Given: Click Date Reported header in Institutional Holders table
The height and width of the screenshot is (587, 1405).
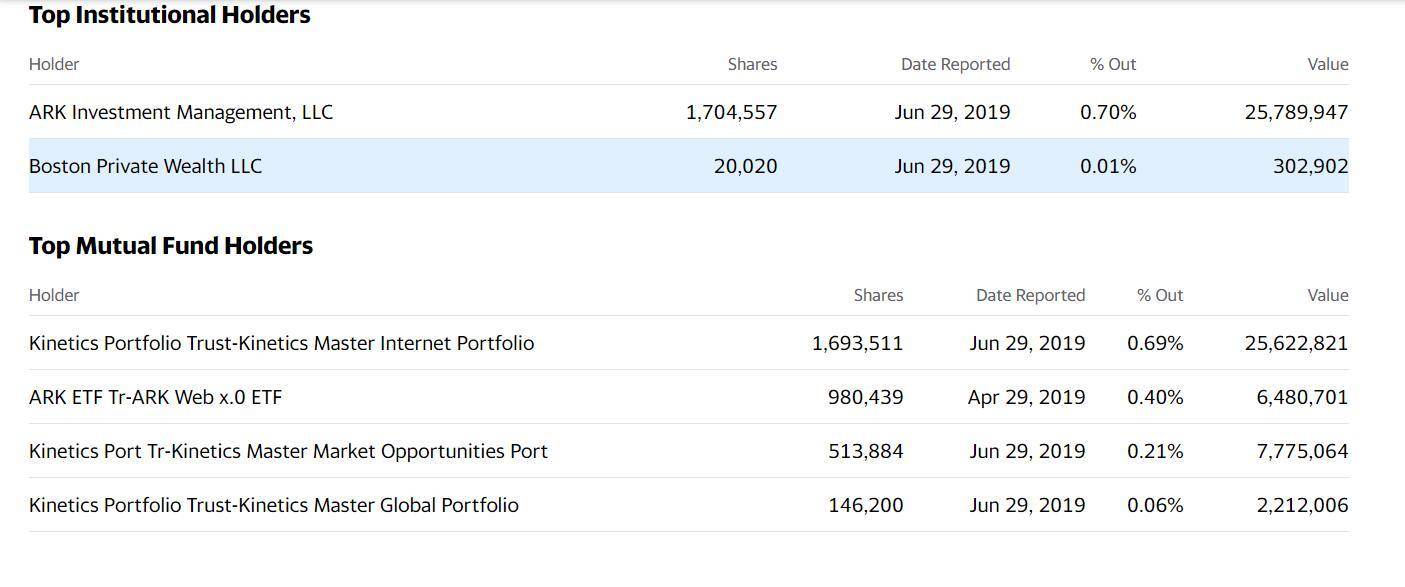Looking at the screenshot, I should tap(955, 64).
